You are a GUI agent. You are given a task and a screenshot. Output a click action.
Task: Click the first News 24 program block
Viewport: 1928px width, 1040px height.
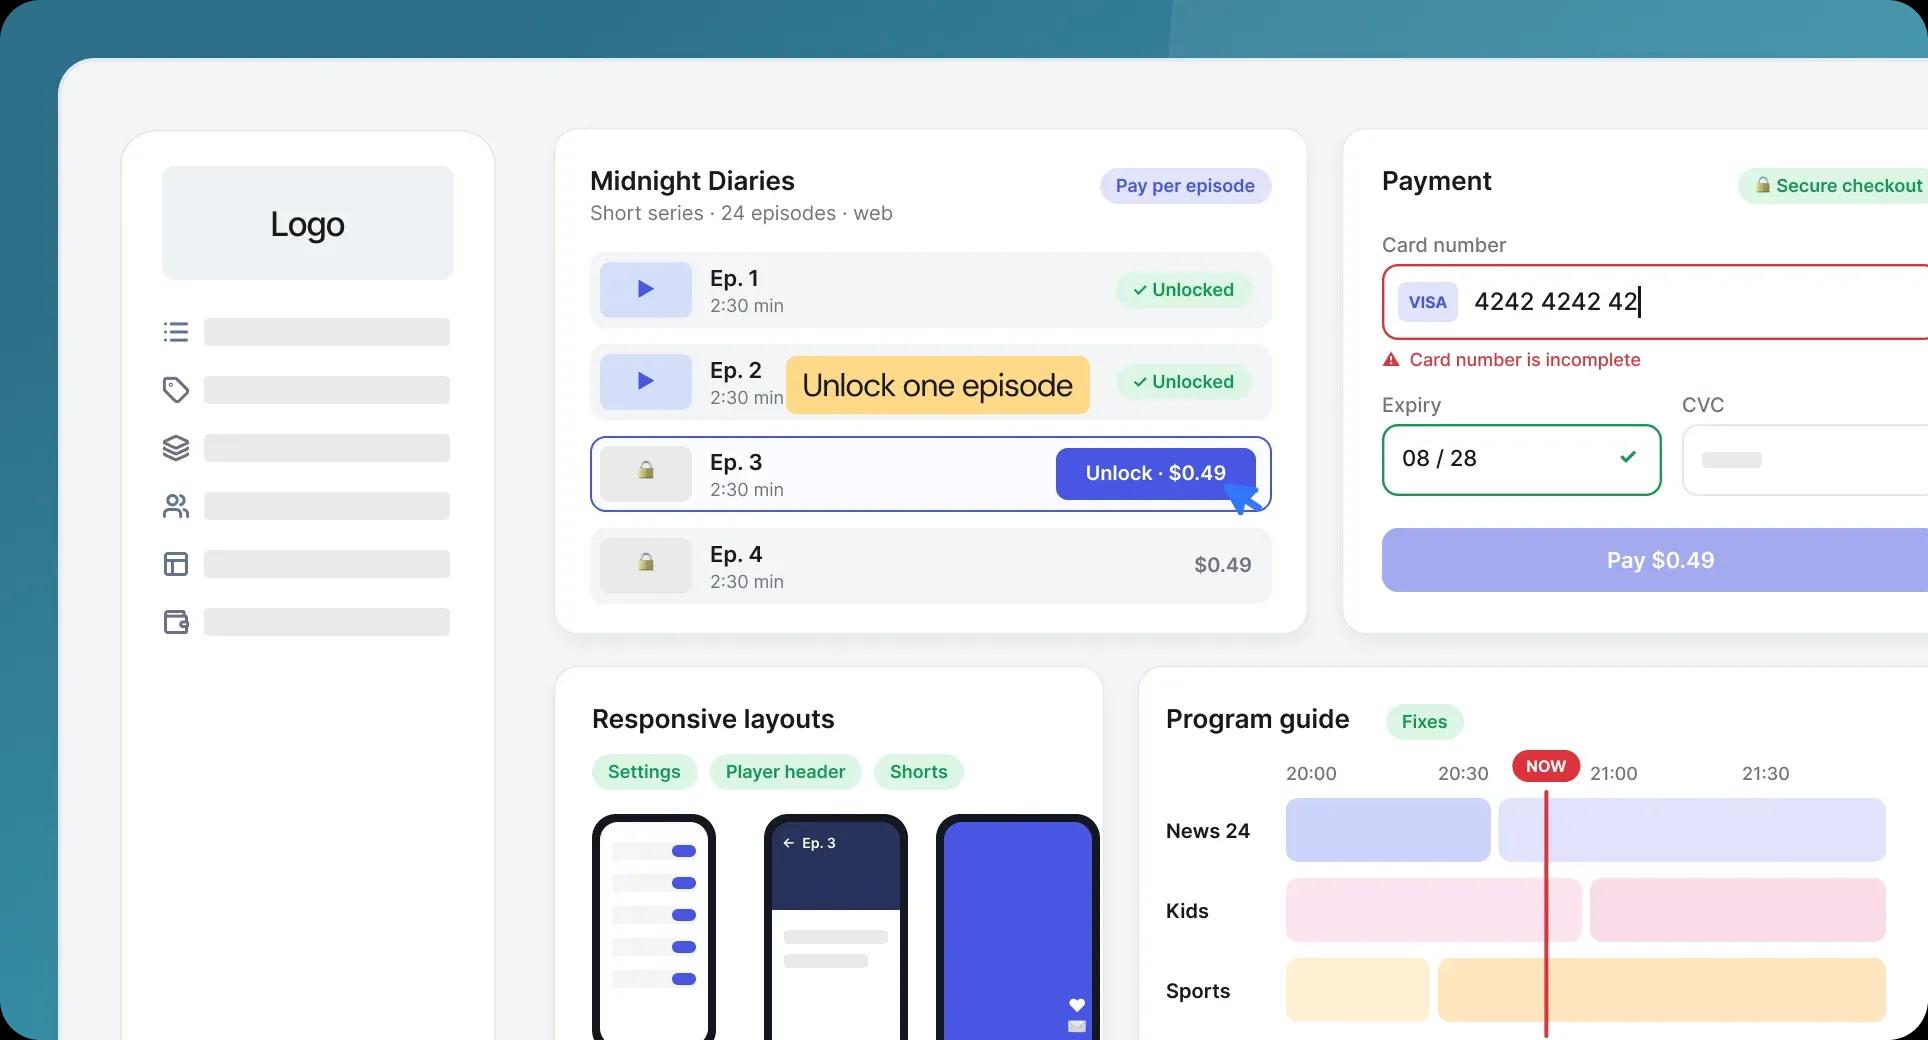point(1388,830)
